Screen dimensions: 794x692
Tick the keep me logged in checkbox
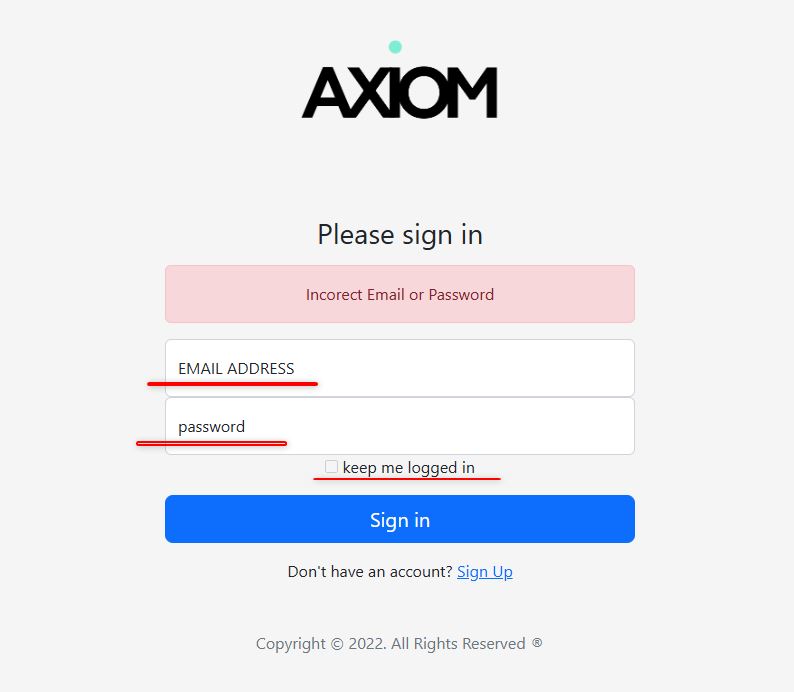tap(331, 467)
